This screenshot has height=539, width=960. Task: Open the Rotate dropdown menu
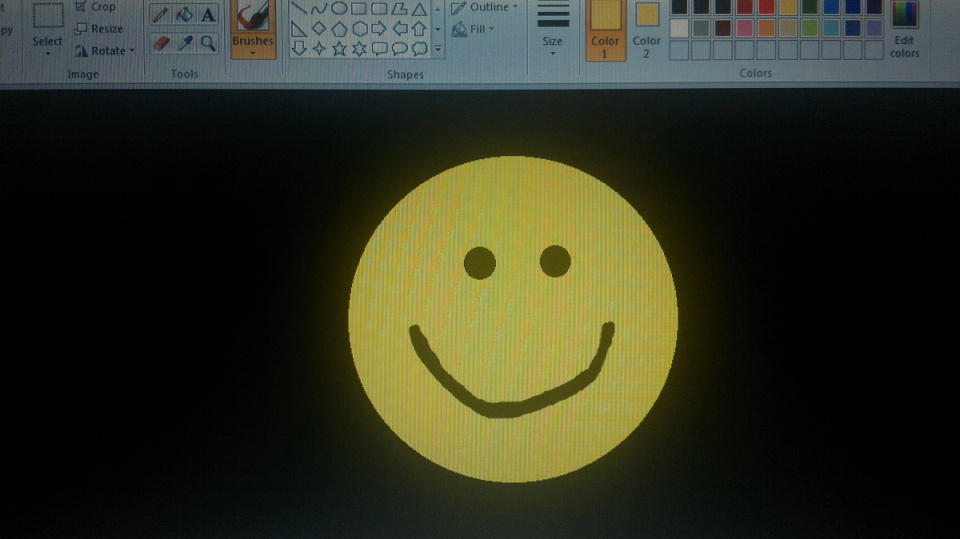105,51
